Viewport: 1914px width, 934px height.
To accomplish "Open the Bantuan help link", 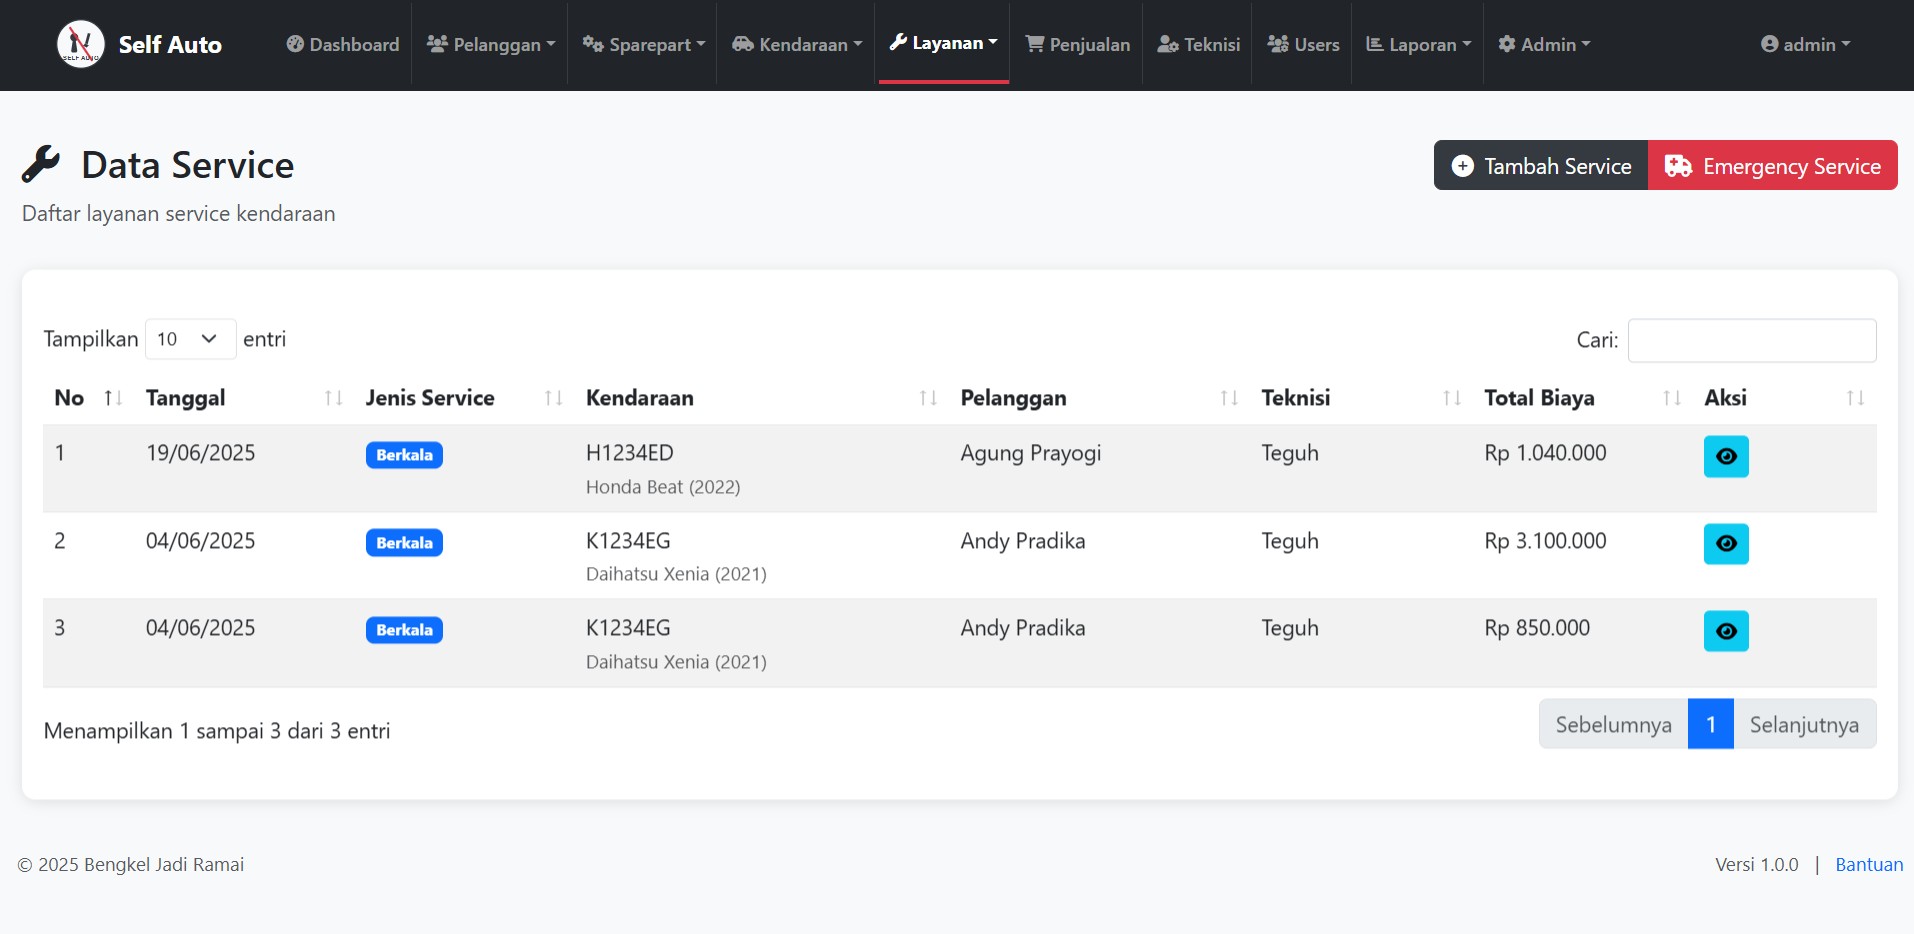I will pyautogui.click(x=1869, y=864).
